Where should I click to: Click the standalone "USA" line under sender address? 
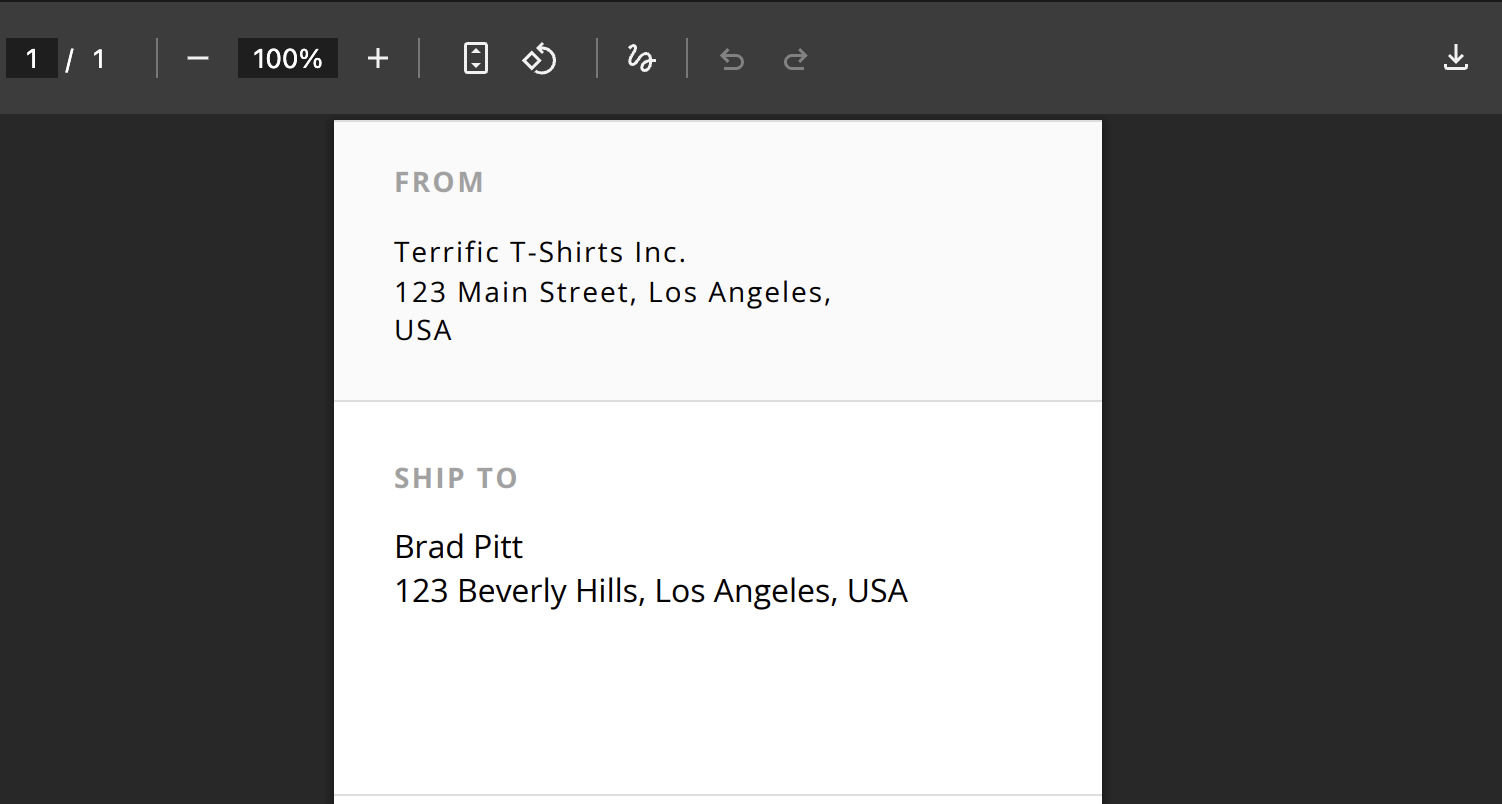click(x=423, y=330)
